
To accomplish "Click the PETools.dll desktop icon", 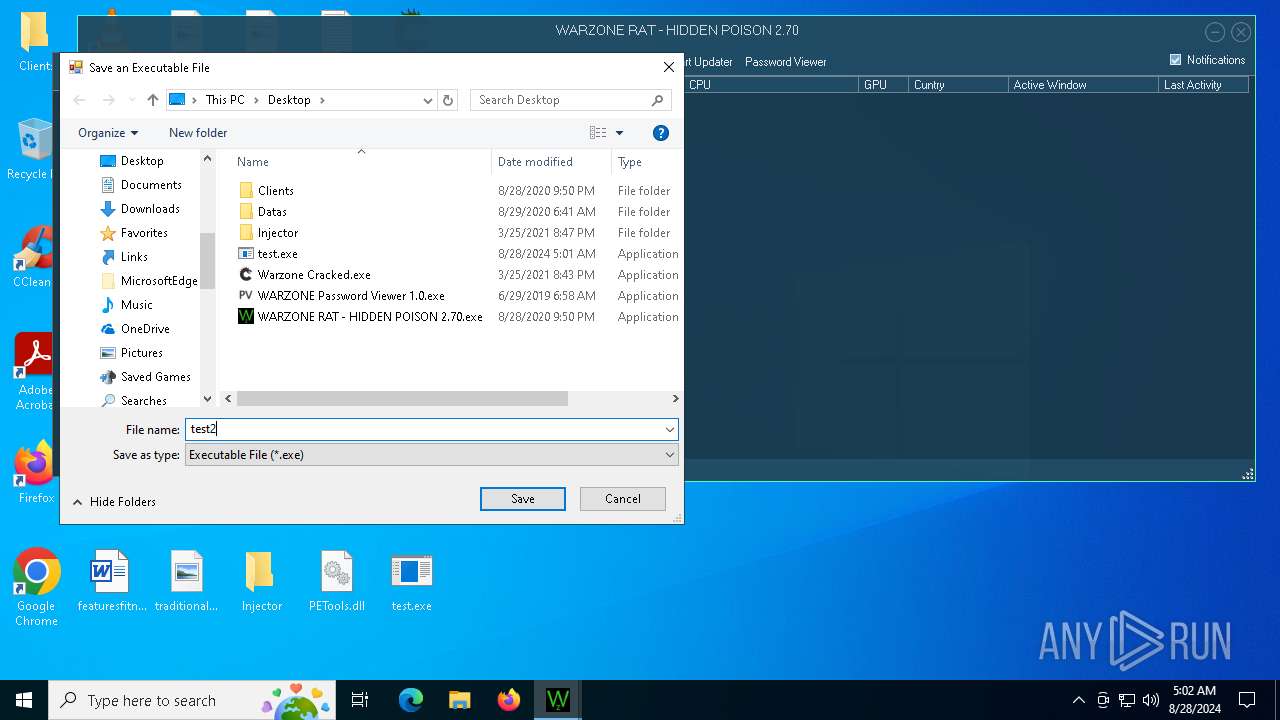I will pos(336,581).
